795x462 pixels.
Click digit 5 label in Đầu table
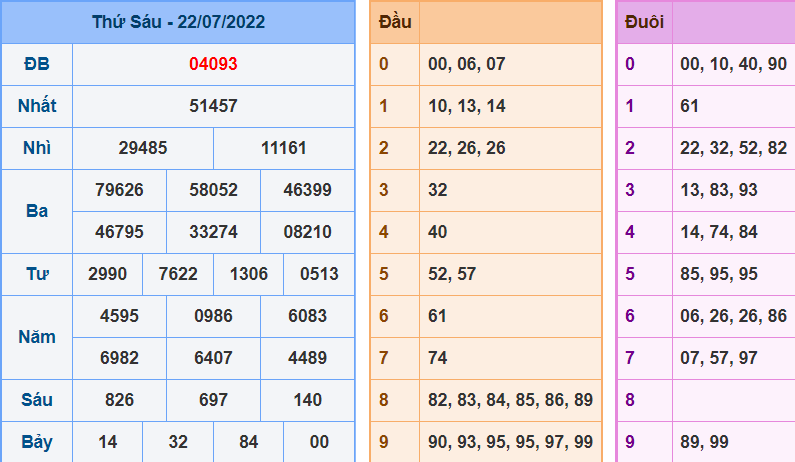coord(384,274)
